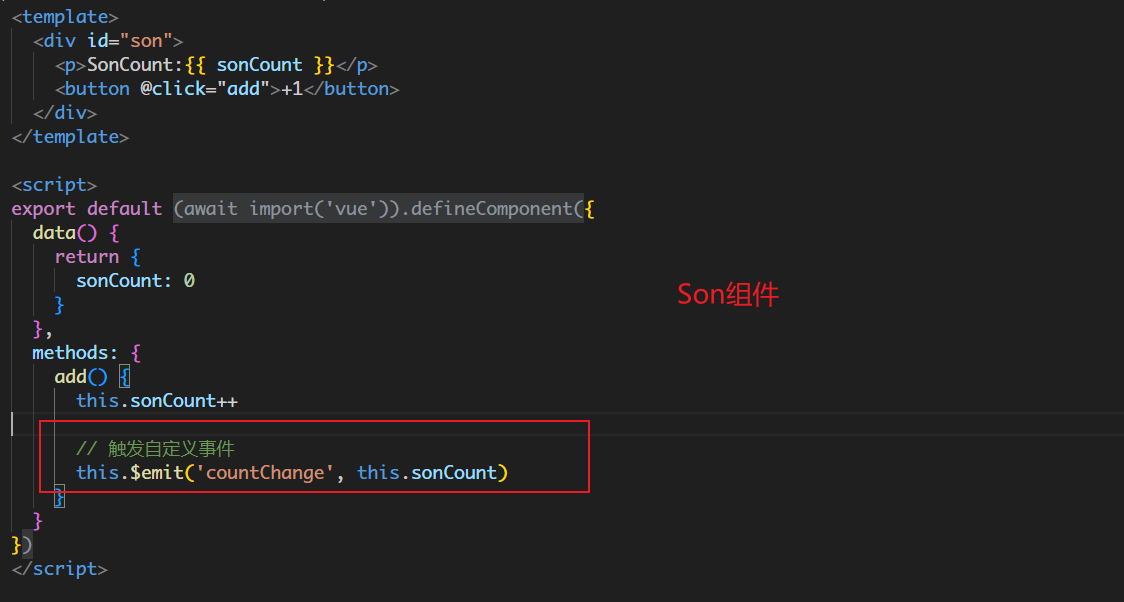
Task: Click the sonCount: 0 property line
Action: 135,281
